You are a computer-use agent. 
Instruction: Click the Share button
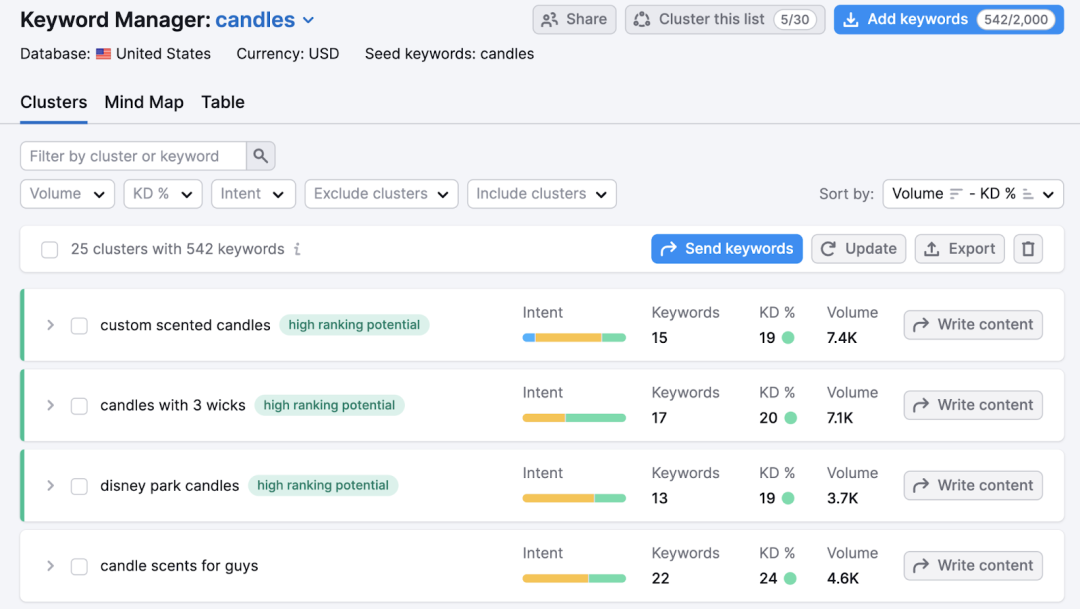pyautogui.click(x=574, y=19)
